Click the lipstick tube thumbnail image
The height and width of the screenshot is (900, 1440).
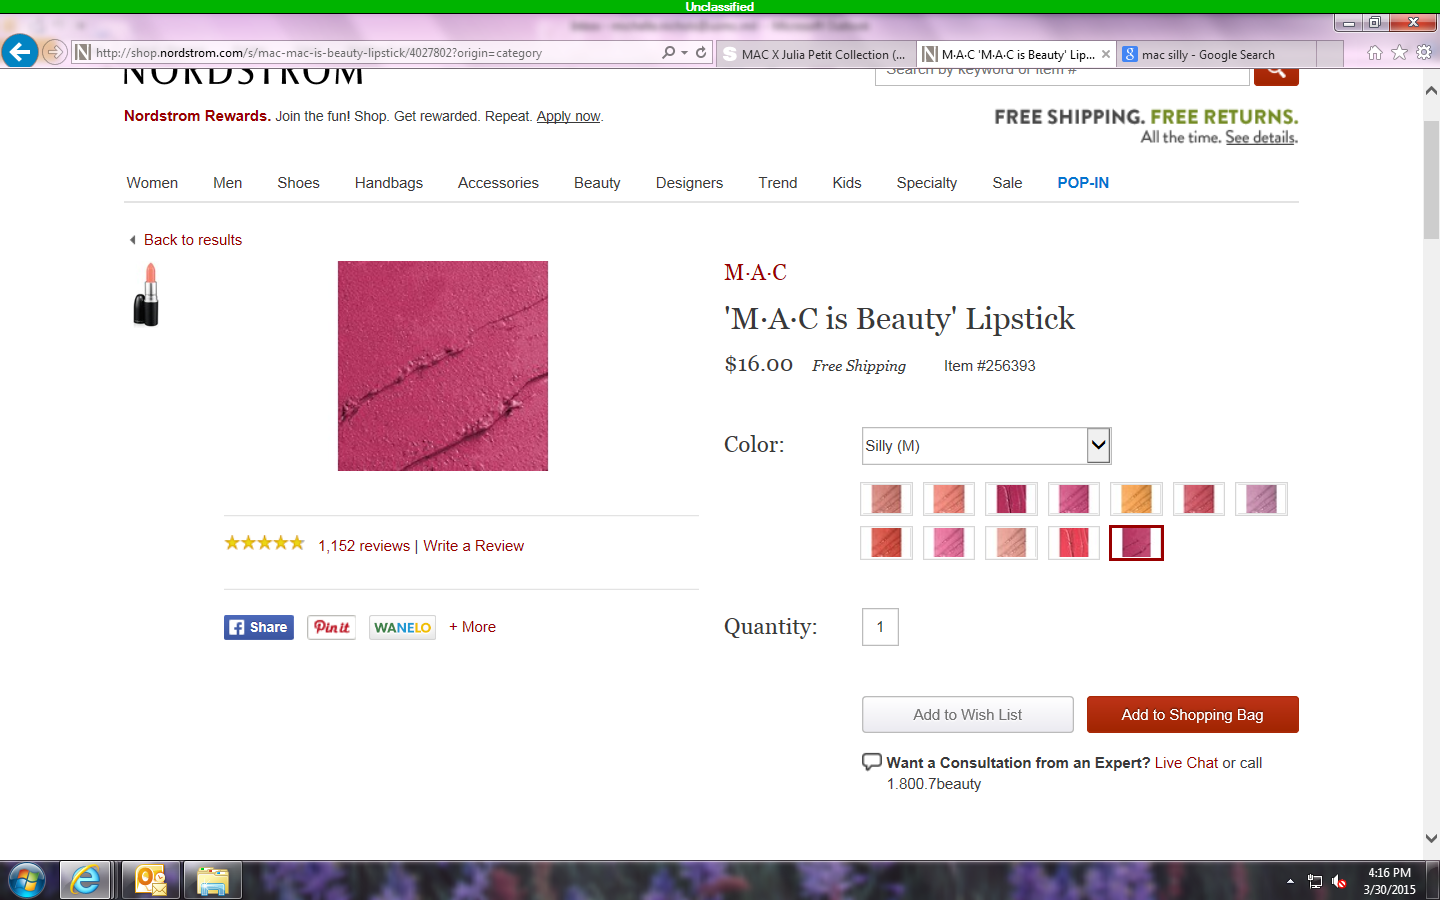147,294
